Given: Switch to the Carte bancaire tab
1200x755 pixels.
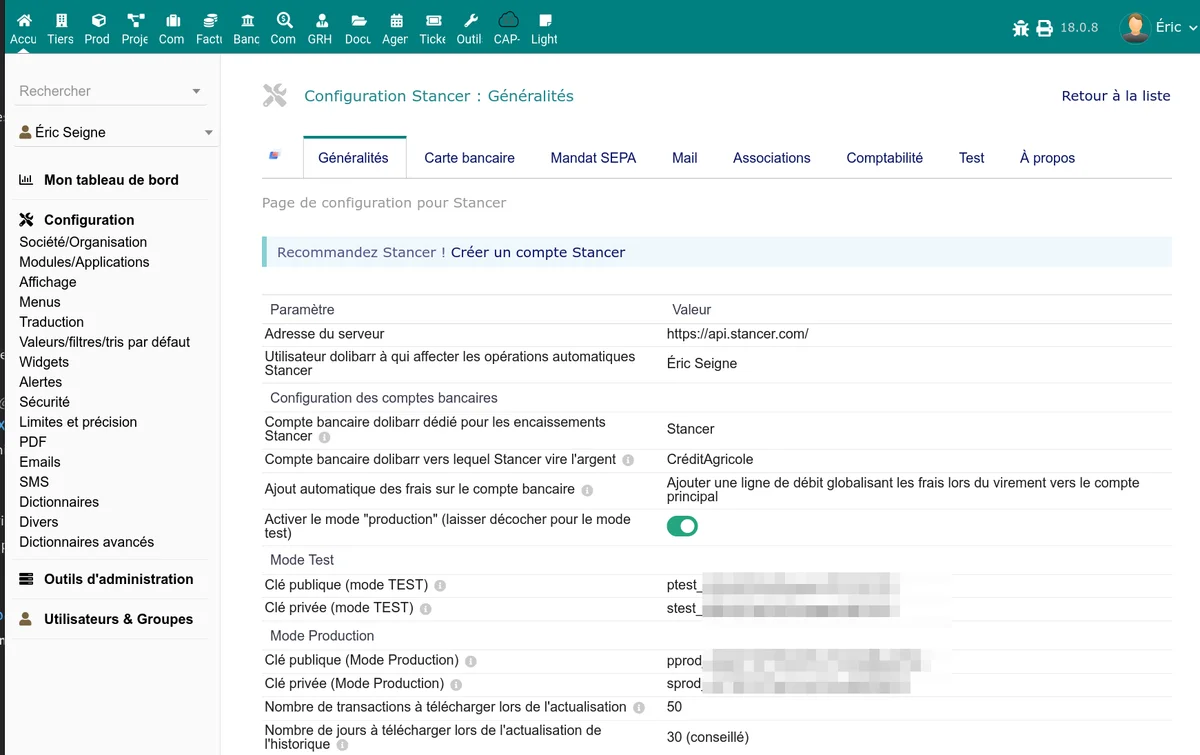Looking at the screenshot, I should [x=469, y=158].
